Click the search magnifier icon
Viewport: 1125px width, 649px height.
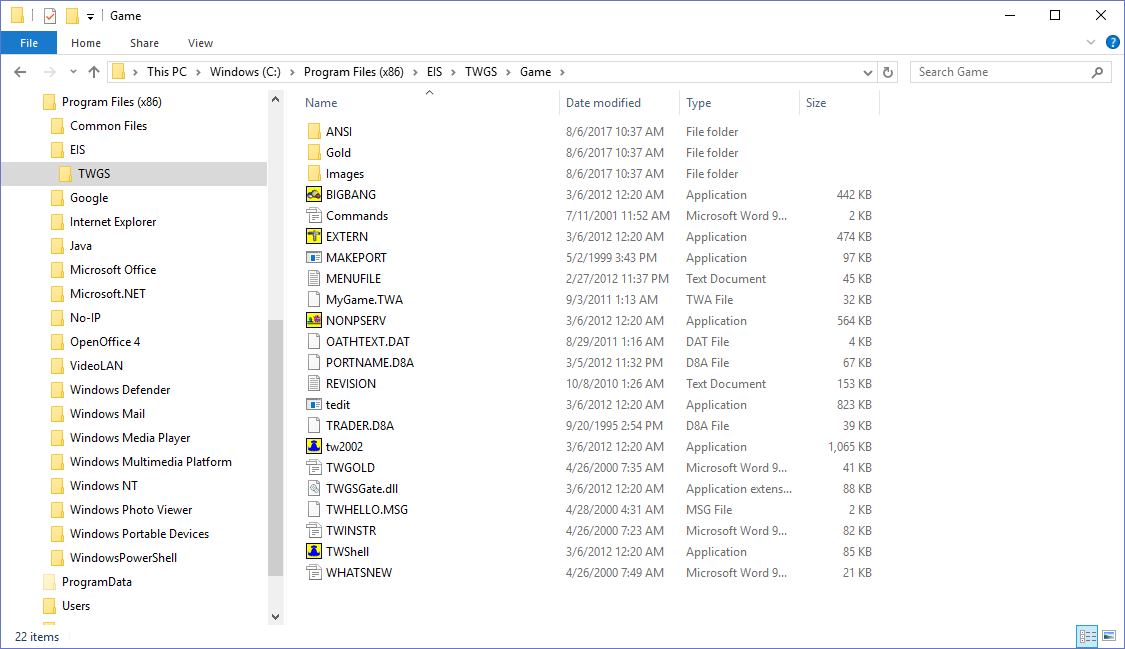tap(1097, 72)
